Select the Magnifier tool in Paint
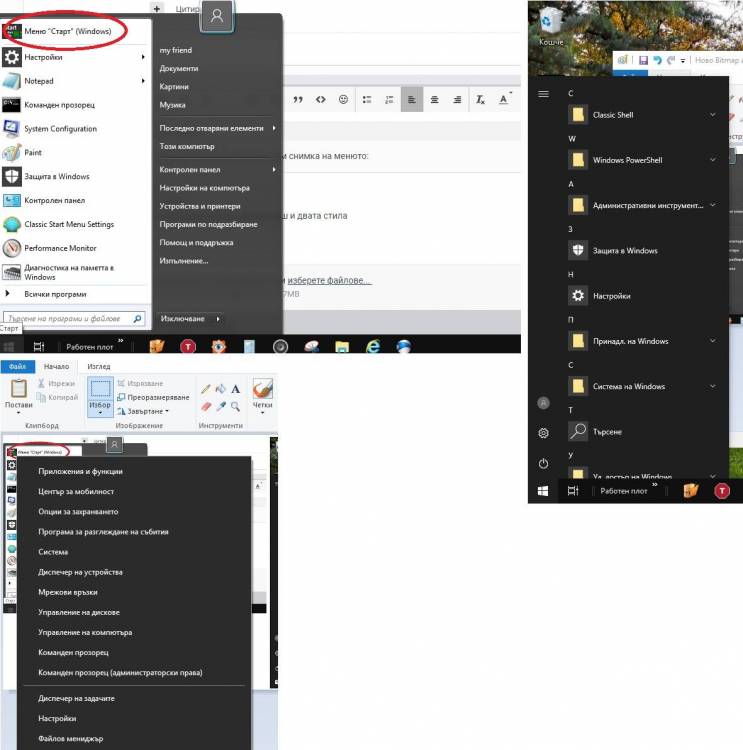The height and width of the screenshot is (750, 743). (235, 407)
